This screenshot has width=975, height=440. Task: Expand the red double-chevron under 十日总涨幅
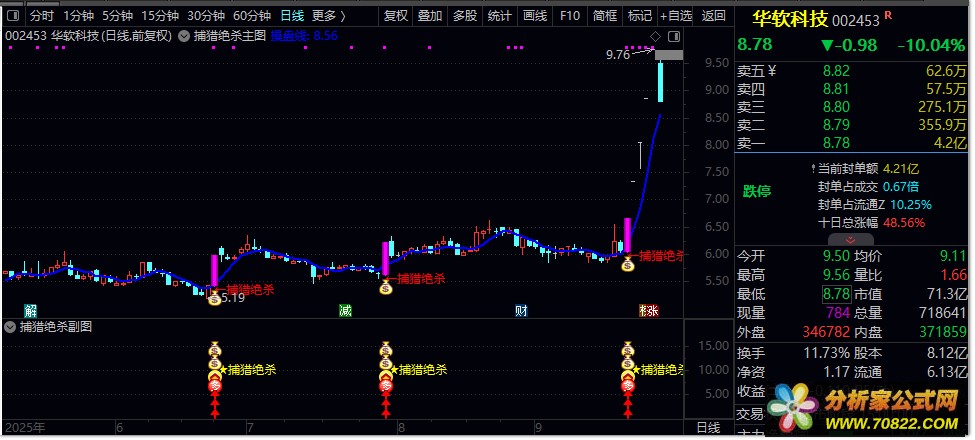pyautogui.click(x=851, y=239)
